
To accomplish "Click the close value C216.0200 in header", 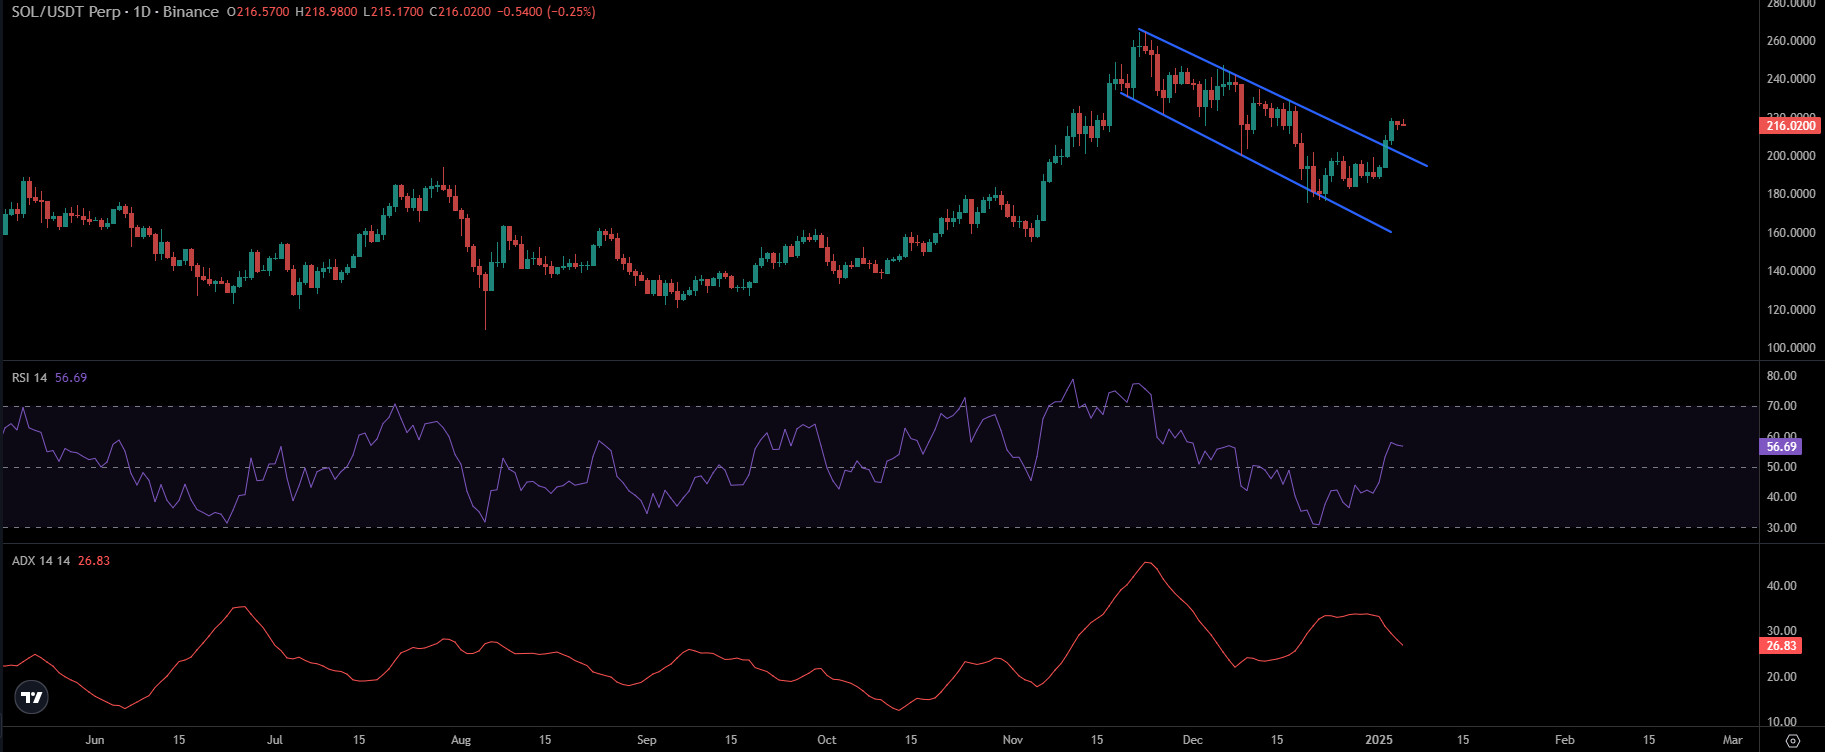I will pyautogui.click(x=460, y=12).
